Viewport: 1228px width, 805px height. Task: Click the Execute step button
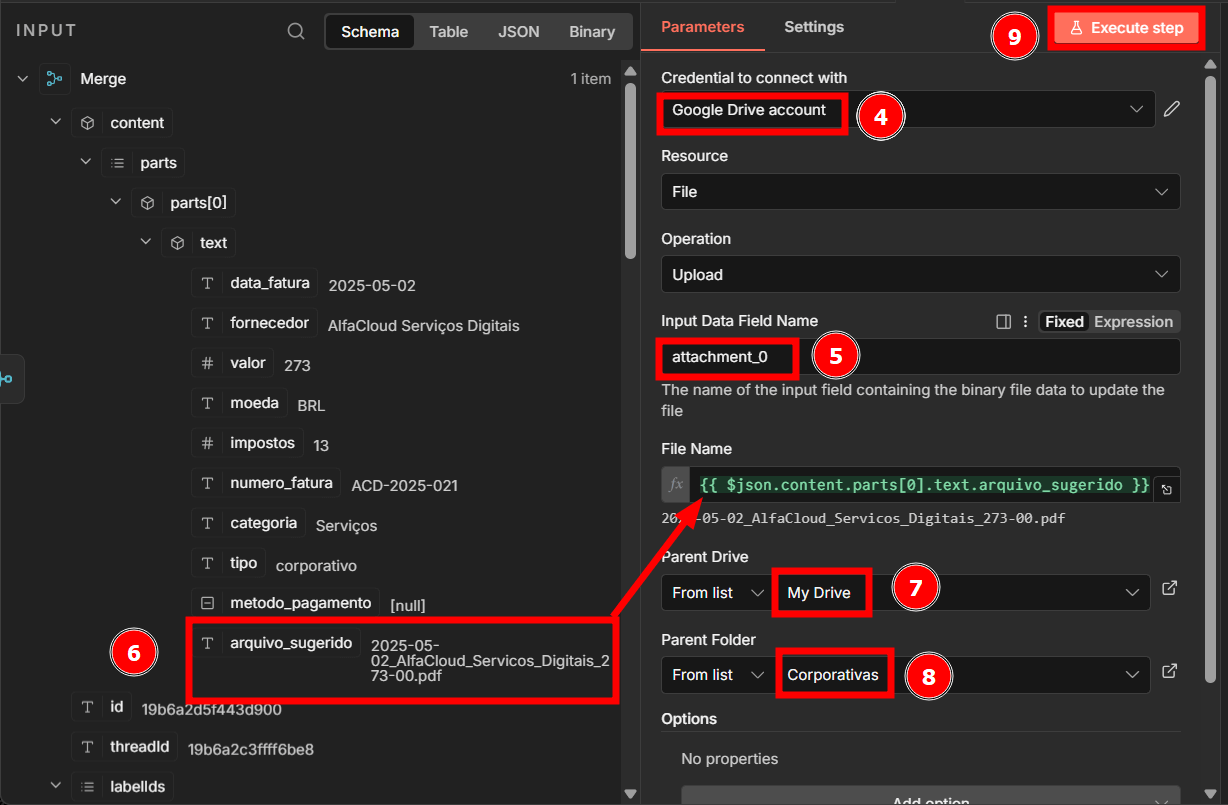1126,28
